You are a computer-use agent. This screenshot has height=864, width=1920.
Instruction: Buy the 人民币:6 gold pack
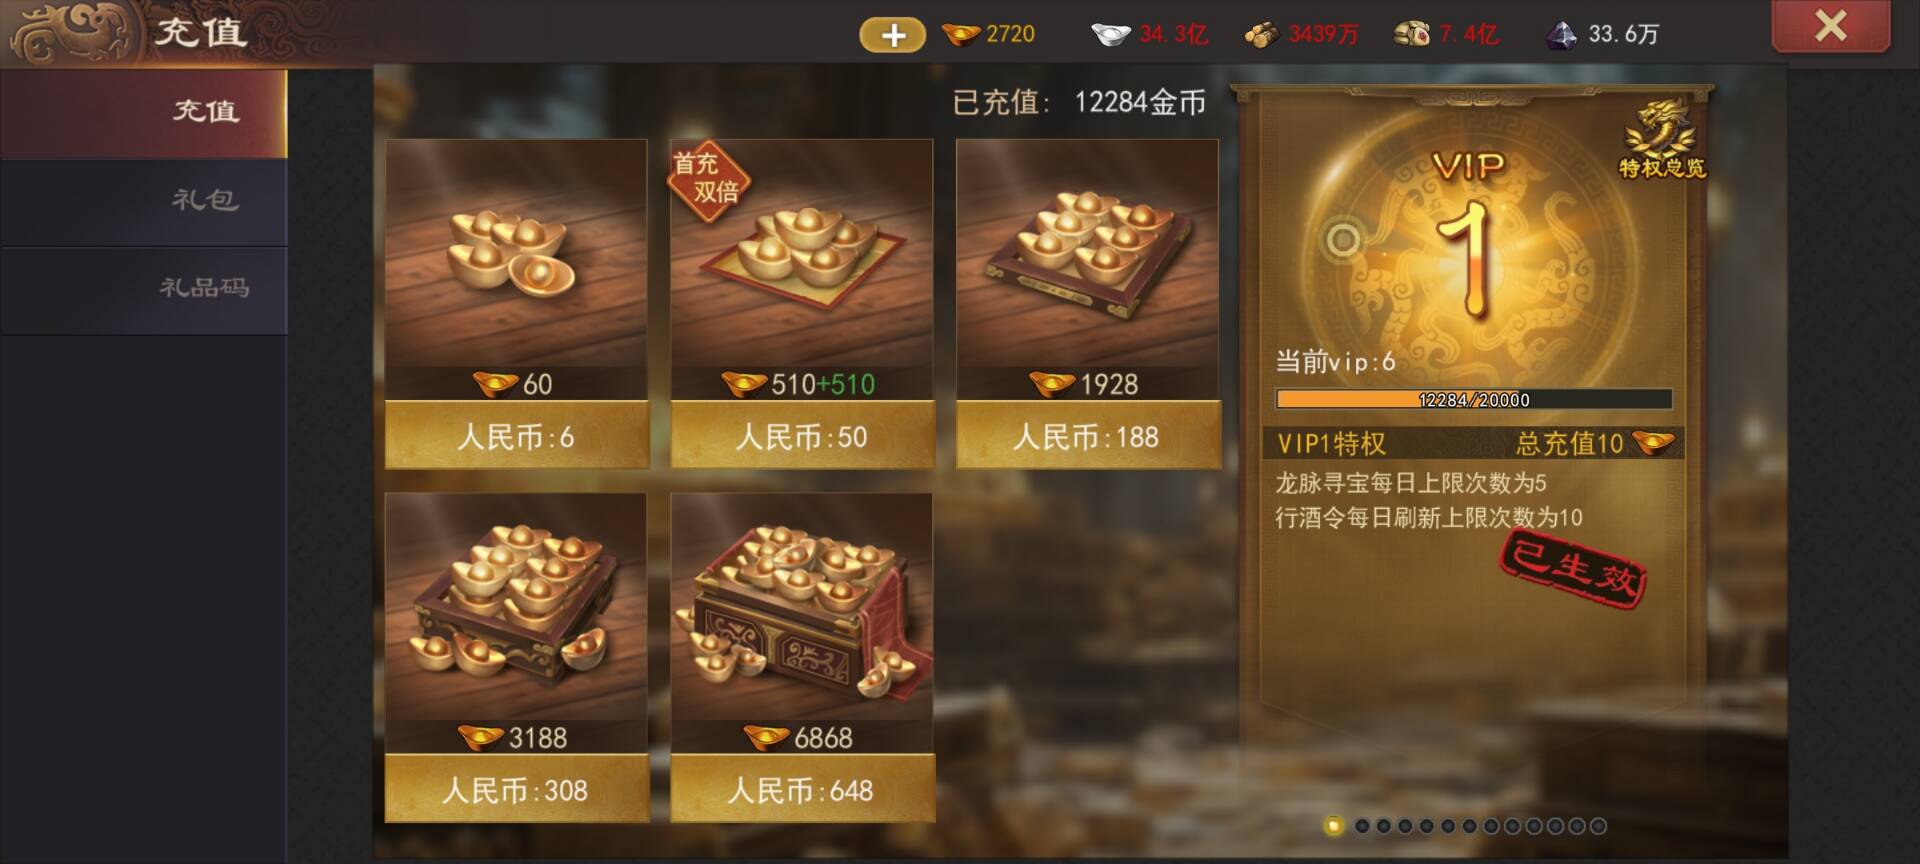pyautogui.click(x=516, y=436)
